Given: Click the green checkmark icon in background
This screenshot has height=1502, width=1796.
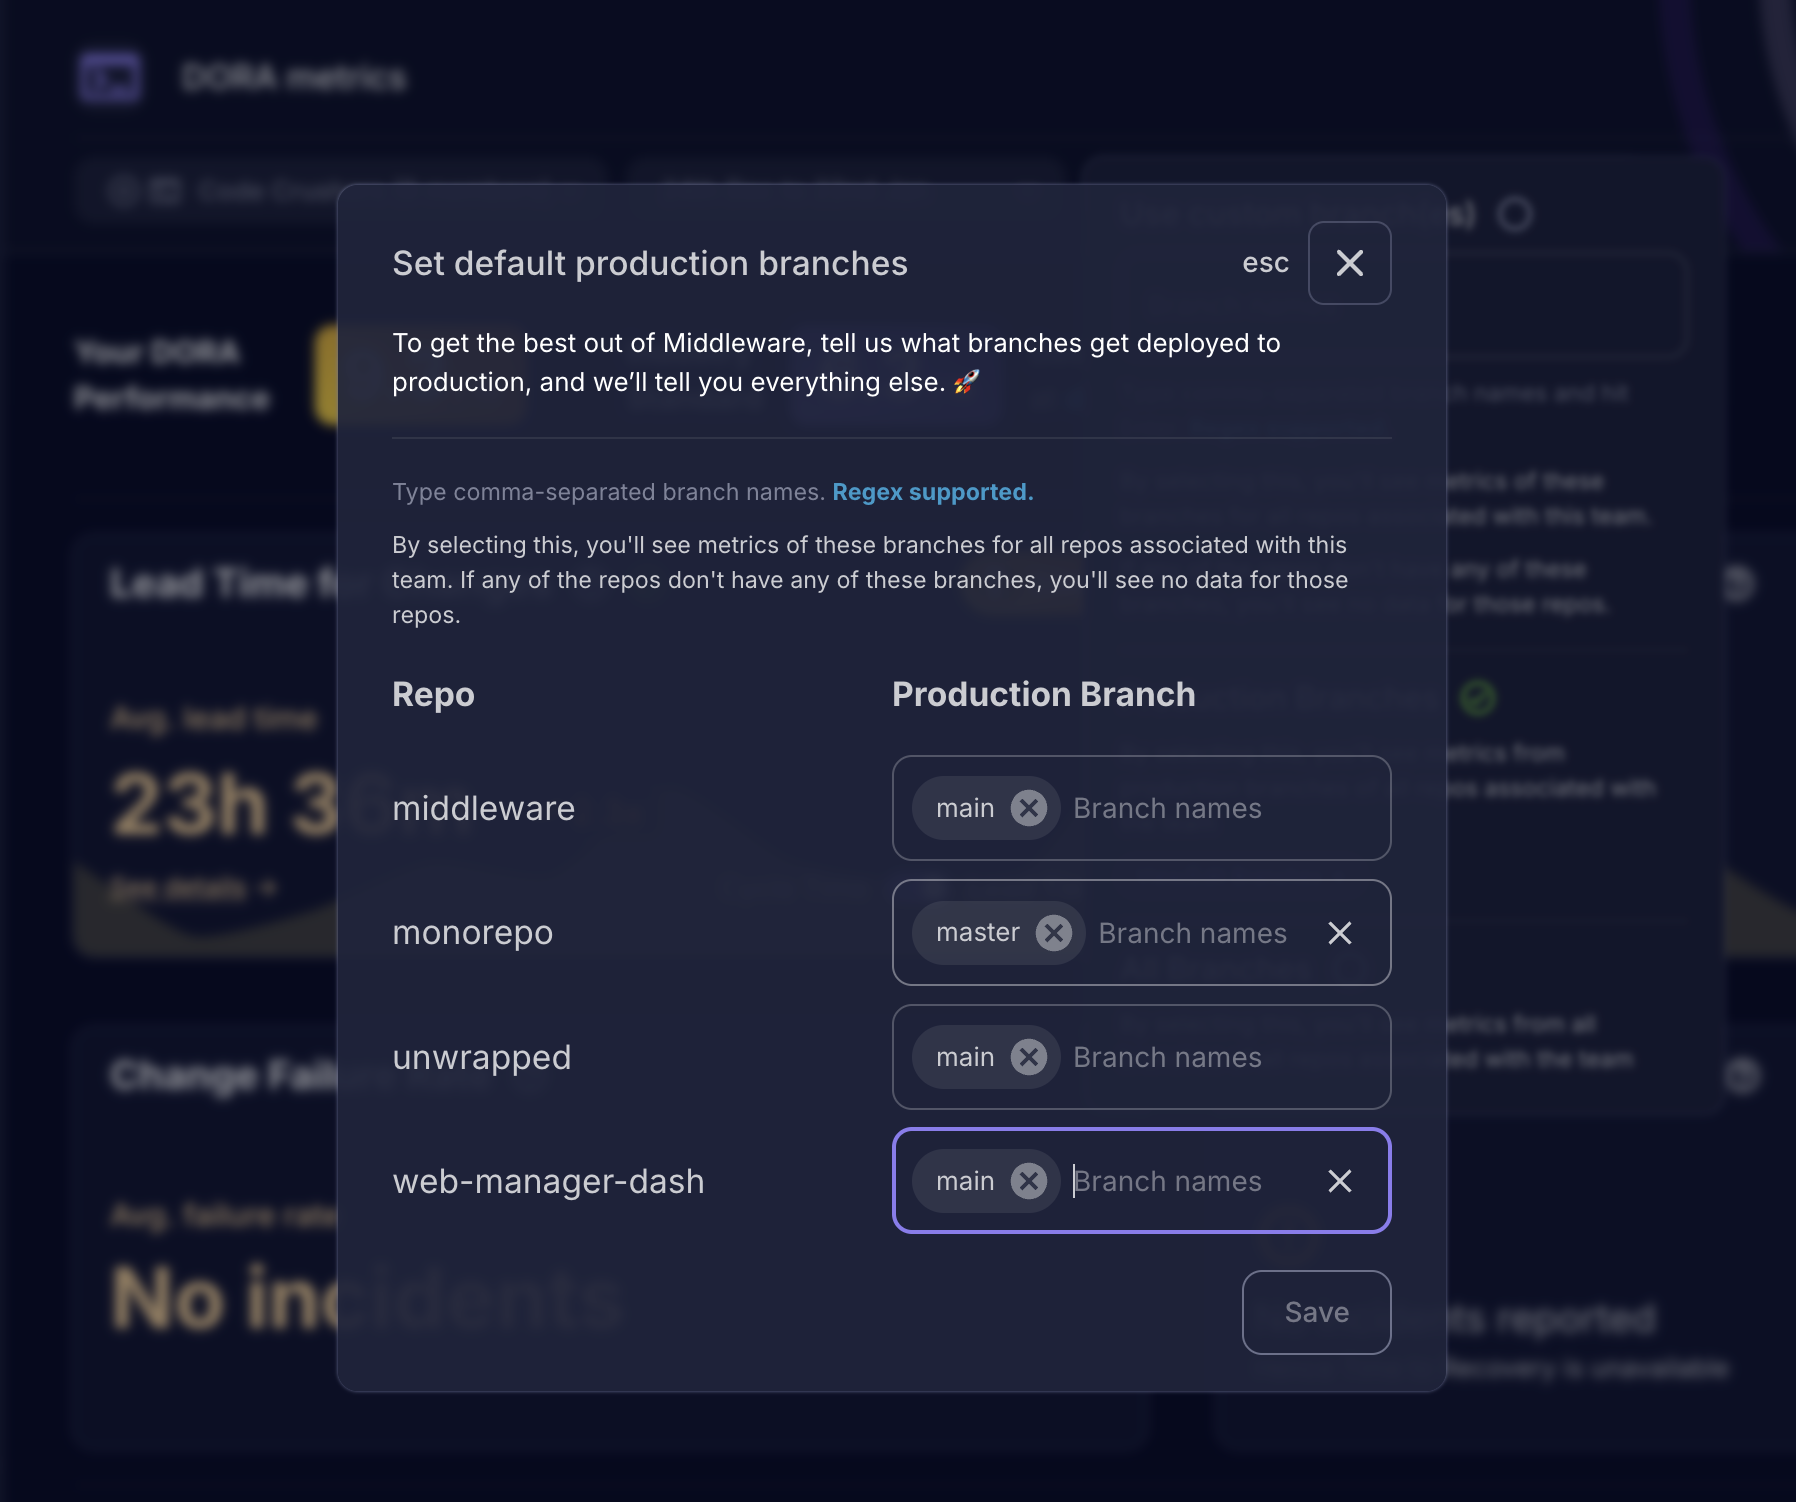Looking at the screenshot, I should [x=1477, y=698].
